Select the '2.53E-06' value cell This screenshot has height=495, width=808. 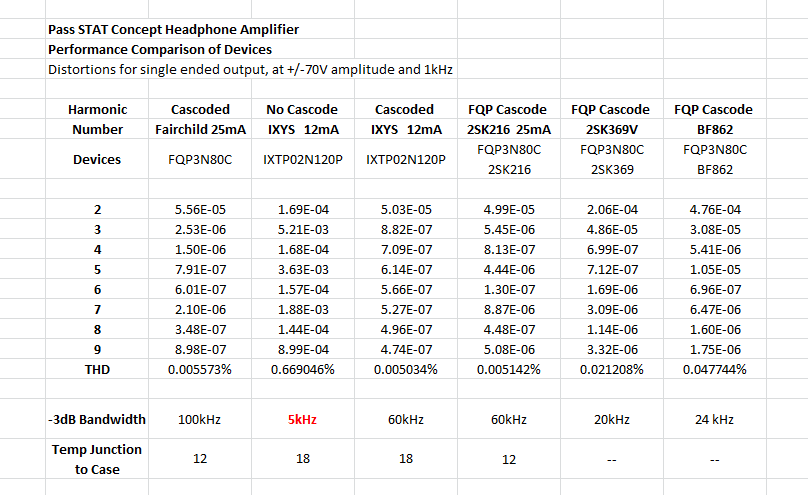(x=200, y=230)
